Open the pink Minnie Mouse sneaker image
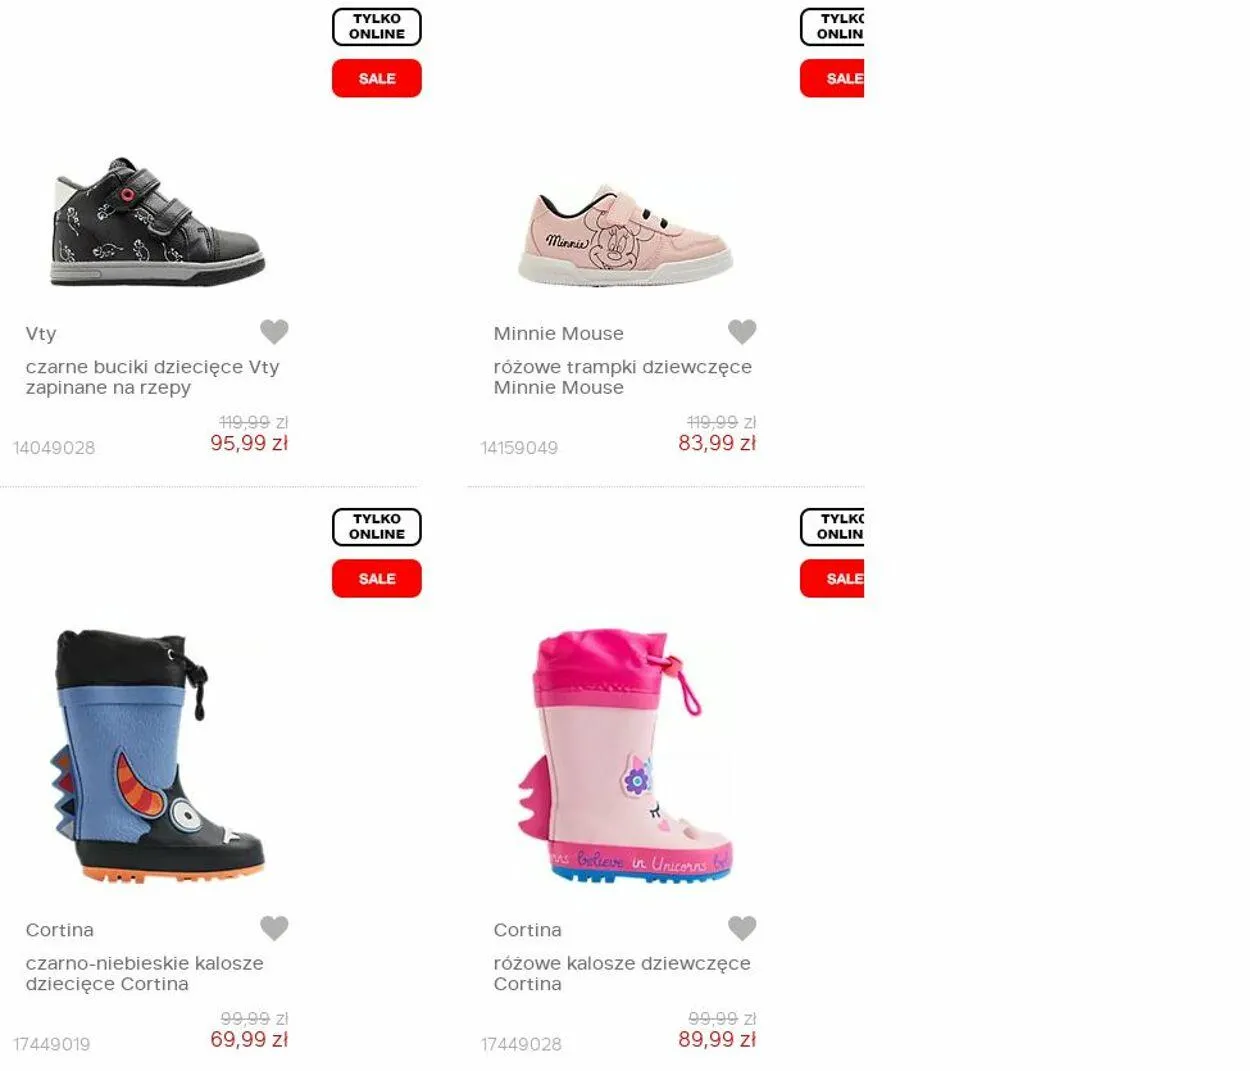 click(x=626, y=234)
